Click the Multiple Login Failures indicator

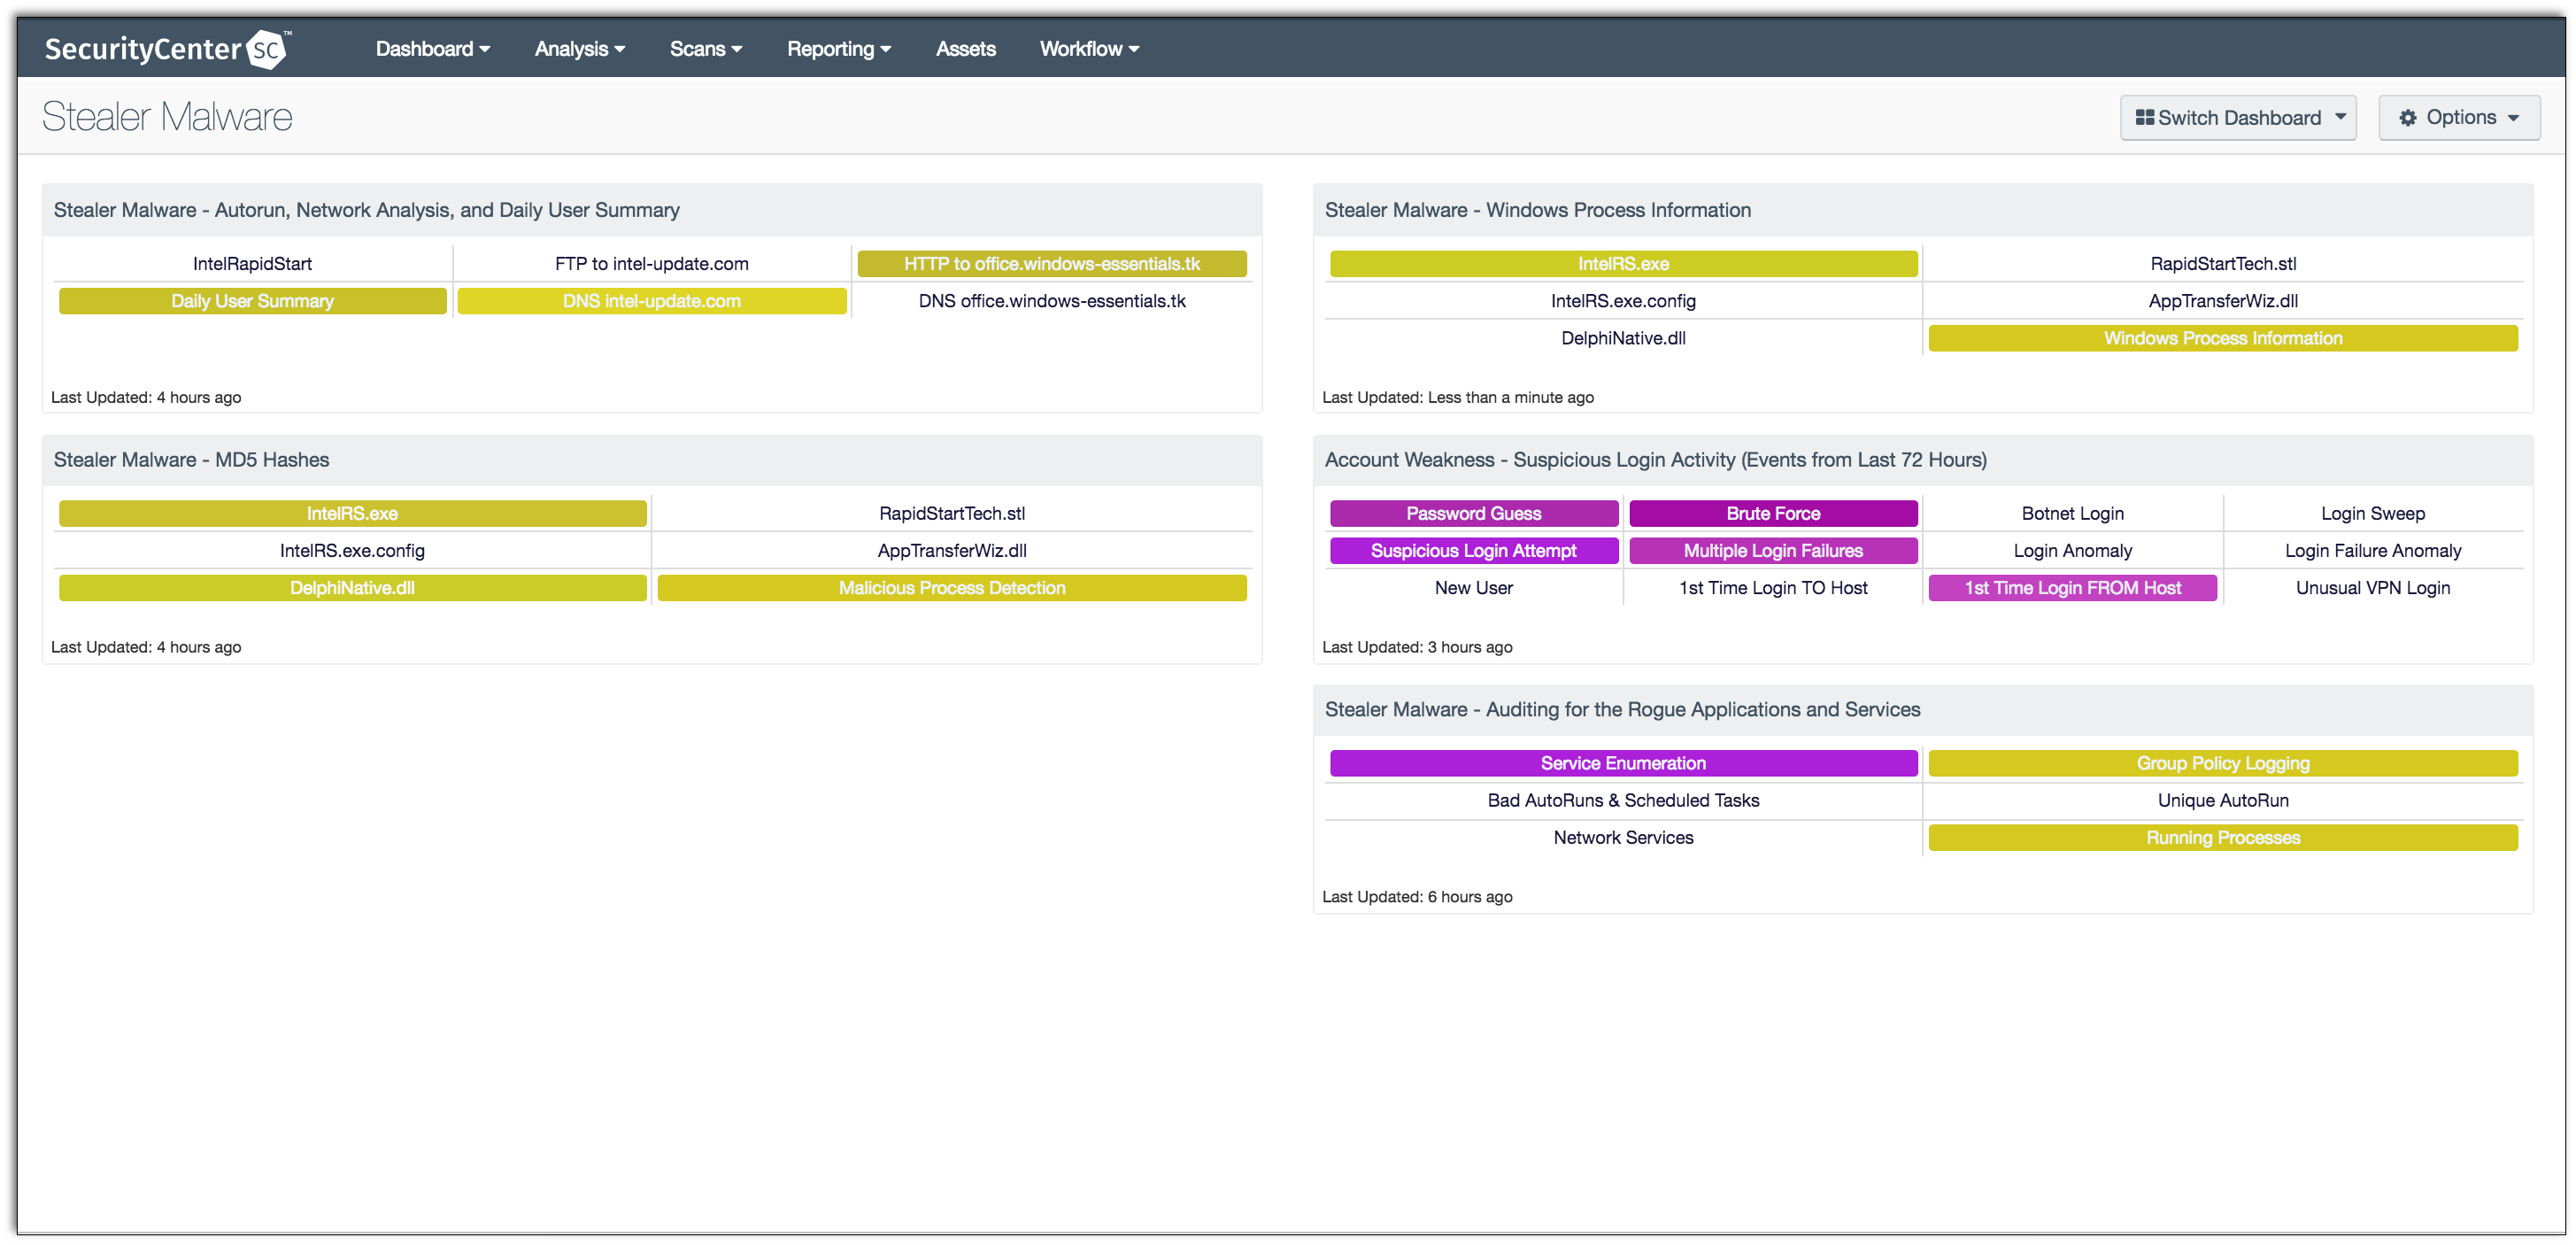point(1773,551)
